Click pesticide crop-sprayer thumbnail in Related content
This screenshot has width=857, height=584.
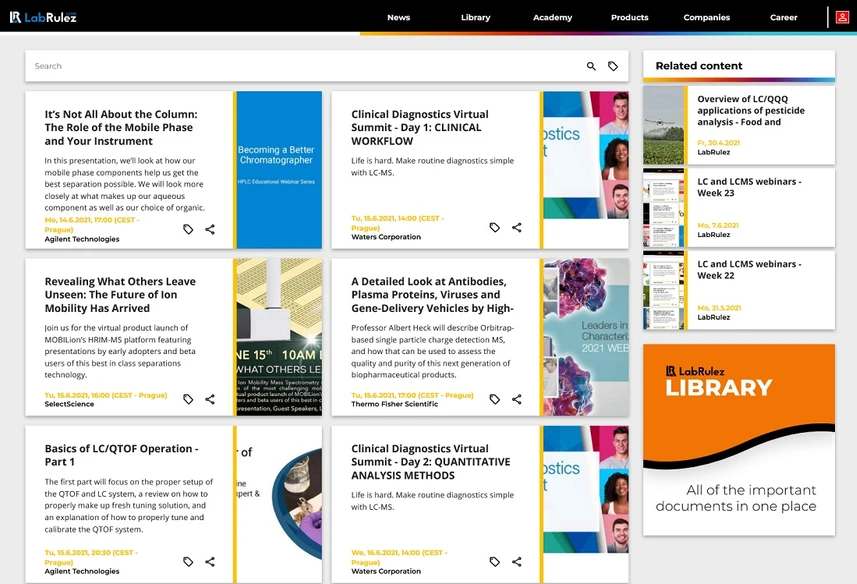664,125
